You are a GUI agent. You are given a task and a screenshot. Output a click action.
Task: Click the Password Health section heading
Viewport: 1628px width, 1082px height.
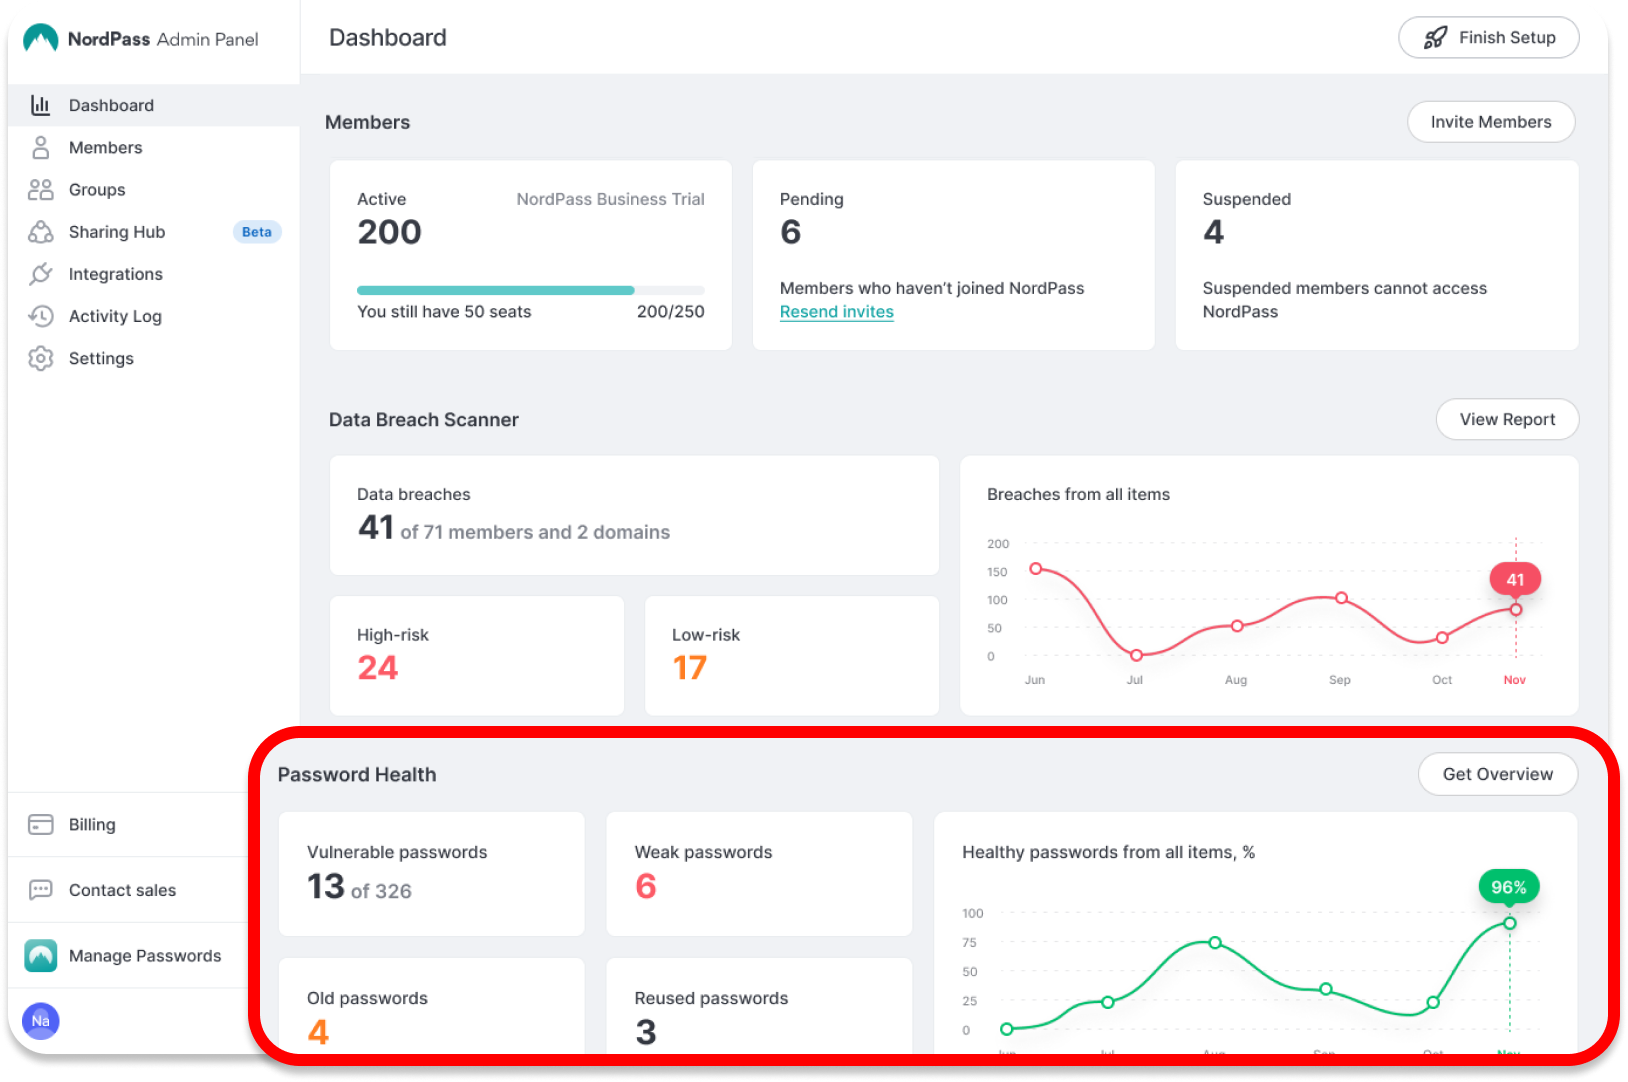click(357, 775)
